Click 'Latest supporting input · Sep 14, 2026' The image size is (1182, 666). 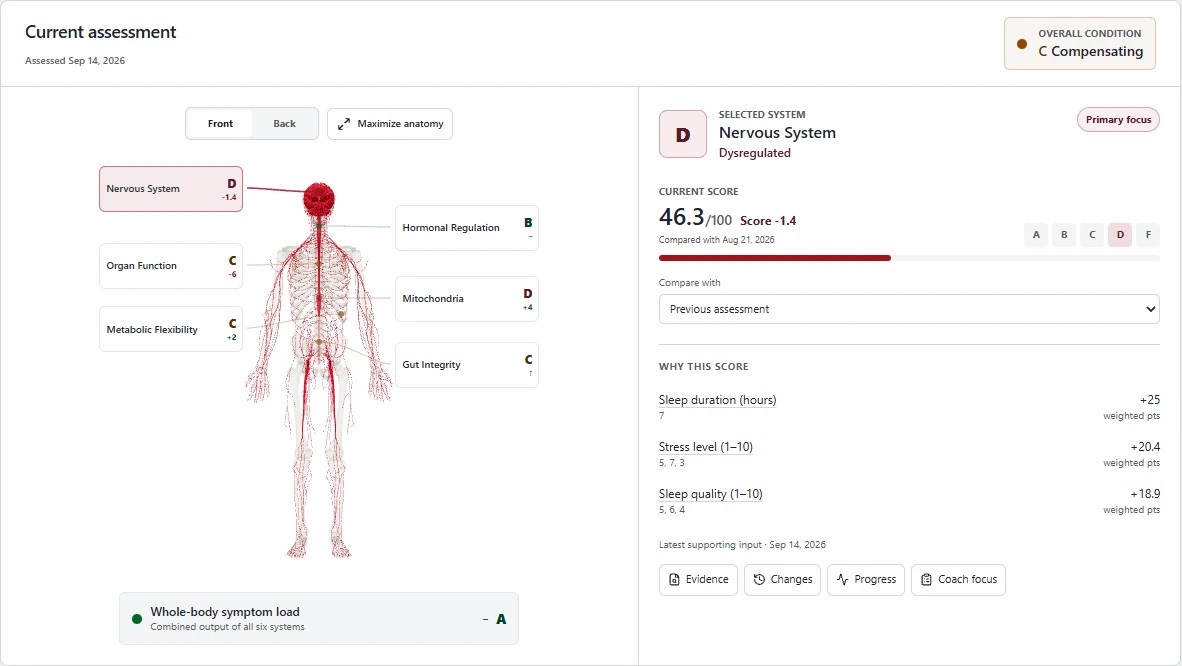point(743,545)
